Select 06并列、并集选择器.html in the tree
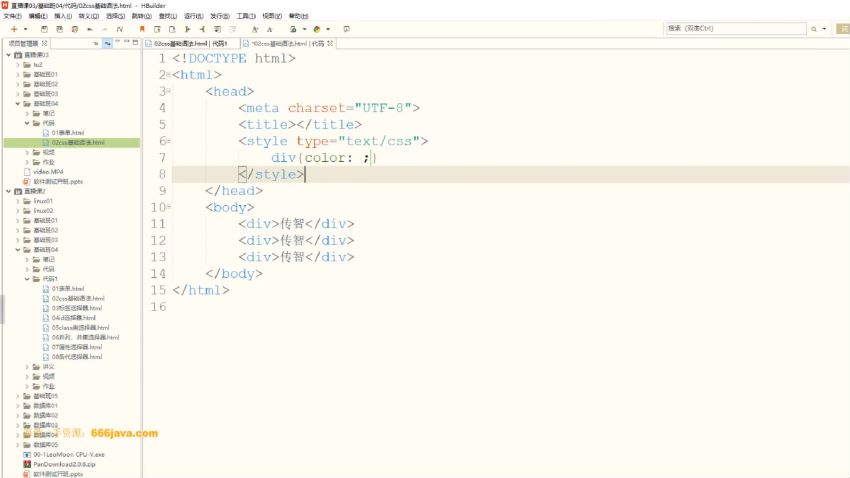 pyautogui.click(x=85, y=338)
